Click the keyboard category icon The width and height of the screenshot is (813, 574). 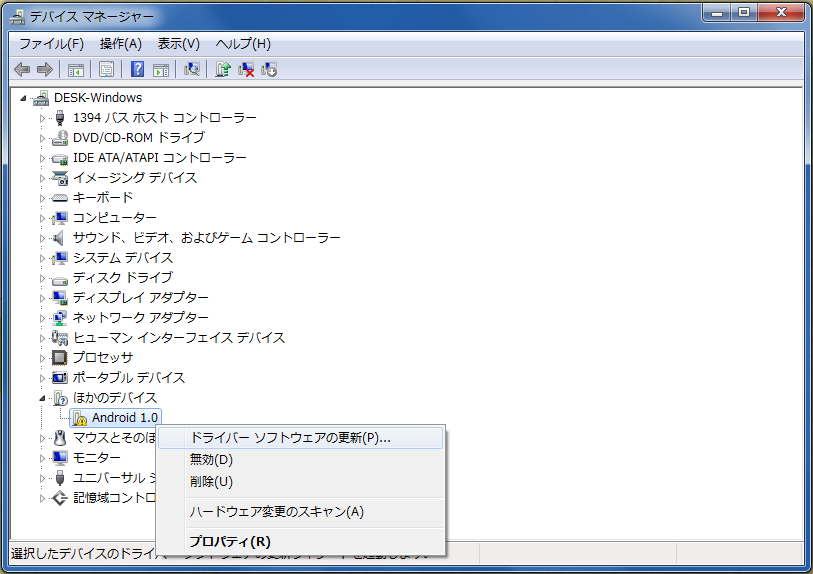pyautogui.click(x=60, y=198)
